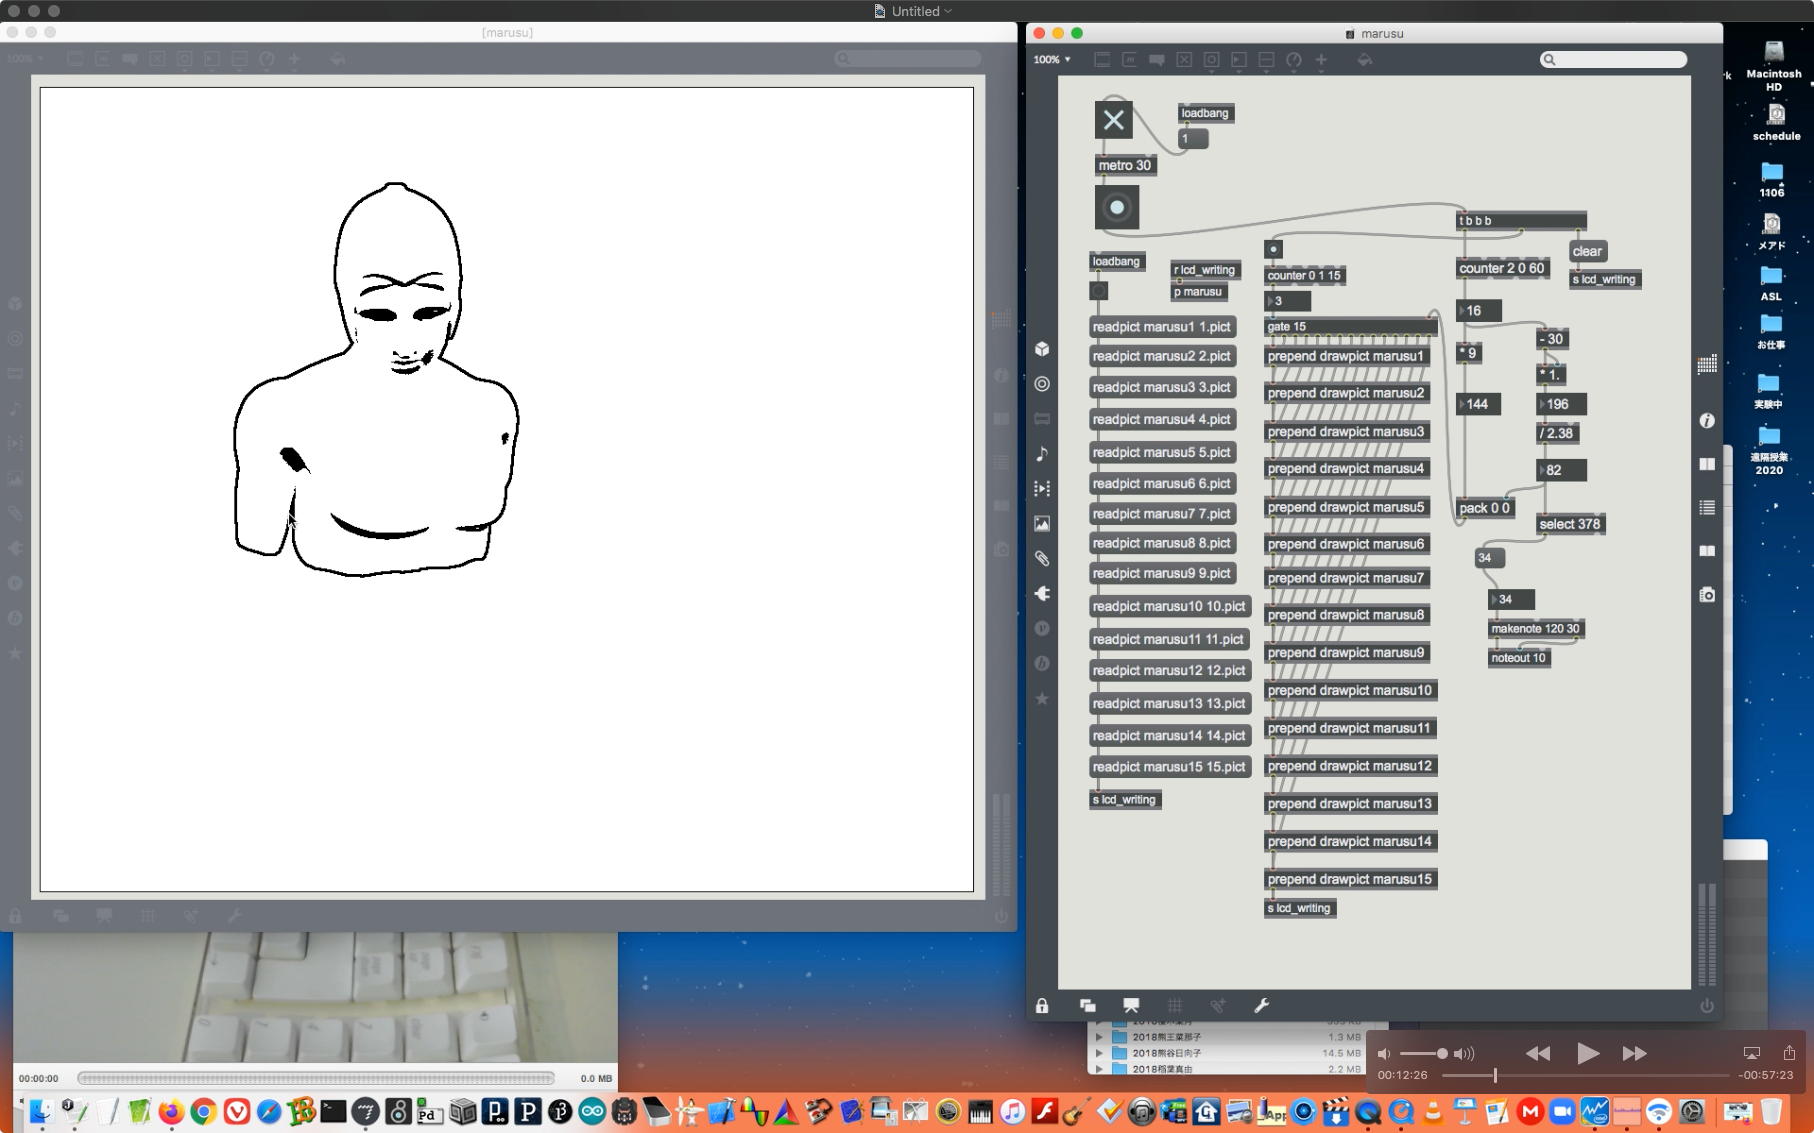The height and width of the screenshot is (1133, 1814).
Task: Open the audio note icon in left sidebar
Action: tap(1042, 454)
